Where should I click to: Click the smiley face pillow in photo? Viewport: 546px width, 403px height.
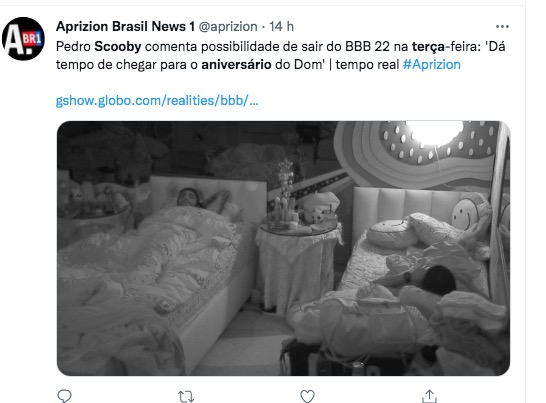[x=466, y=214]
